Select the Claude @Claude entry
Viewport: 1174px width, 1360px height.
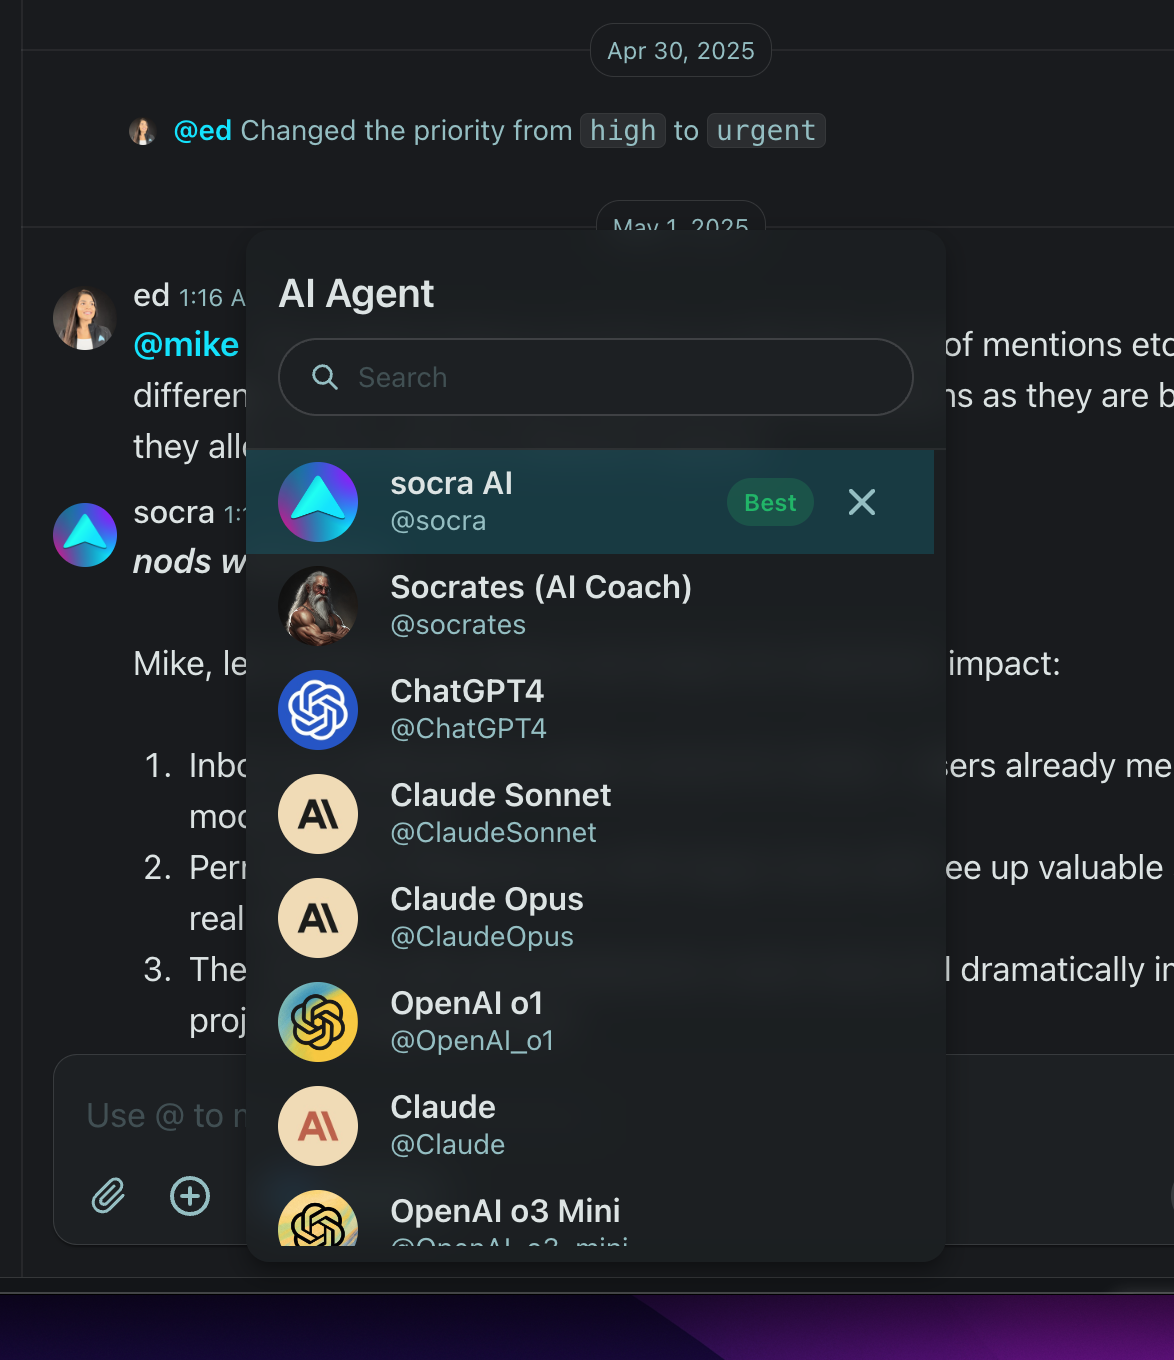pyautogui.click(x=590, y=1126)
